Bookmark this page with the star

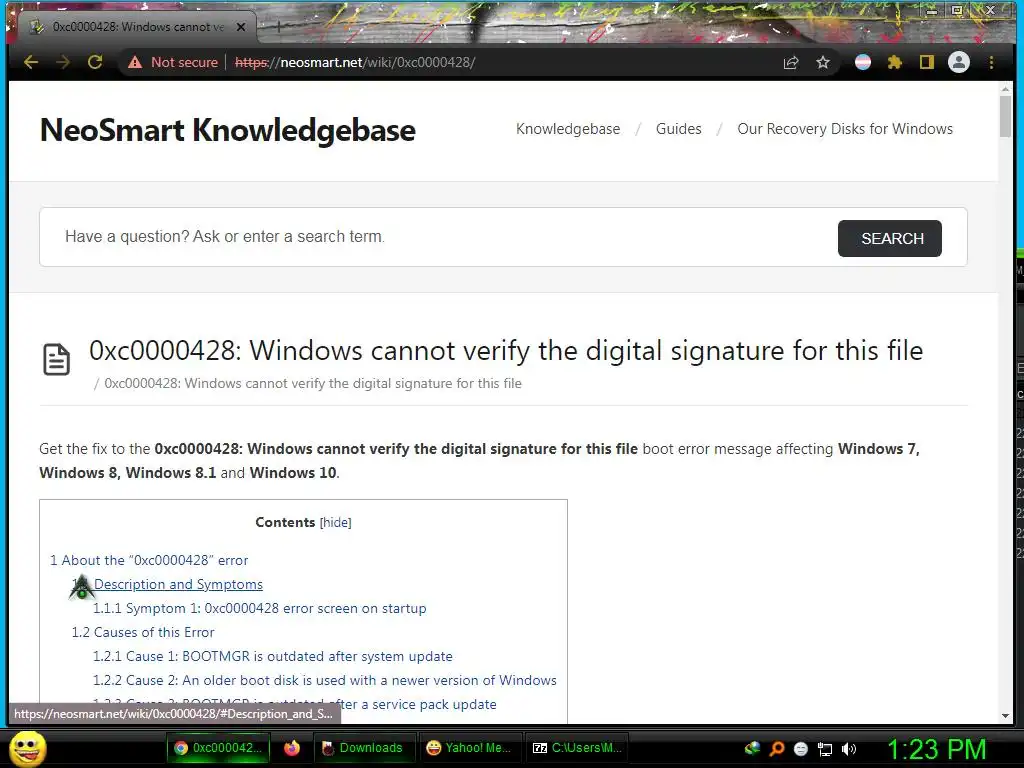823,62
